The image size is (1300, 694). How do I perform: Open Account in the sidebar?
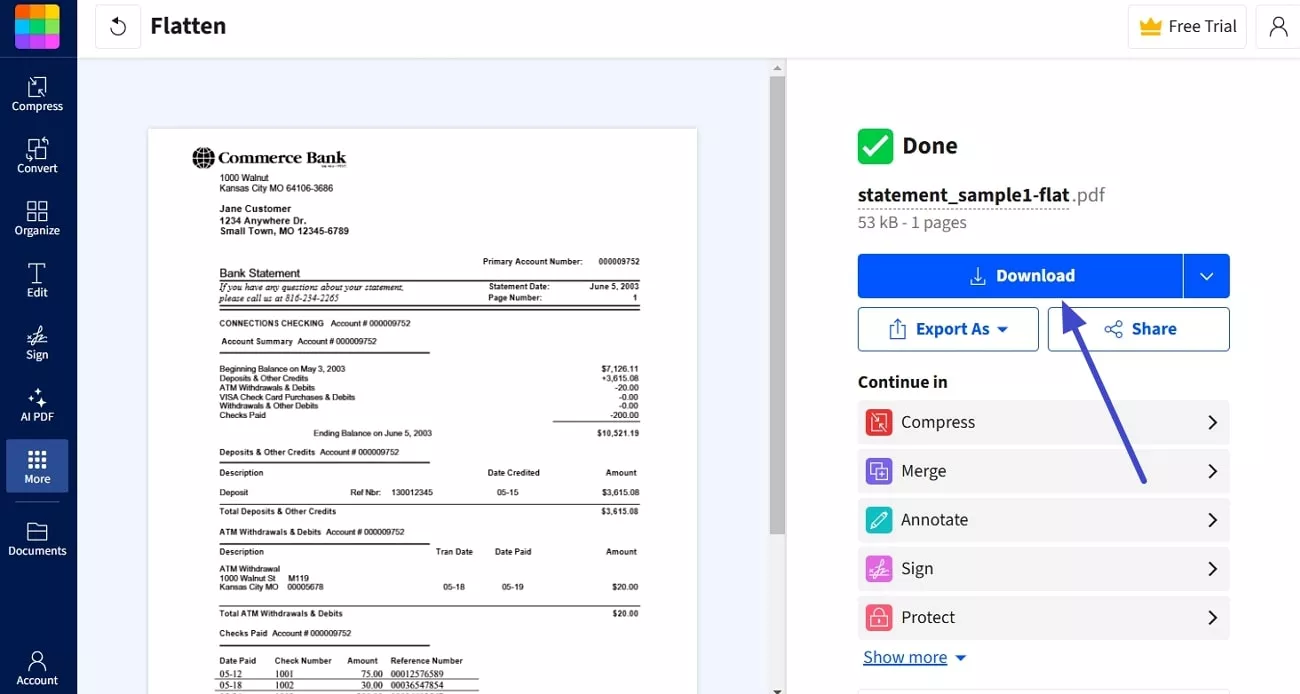pos(37,667)
